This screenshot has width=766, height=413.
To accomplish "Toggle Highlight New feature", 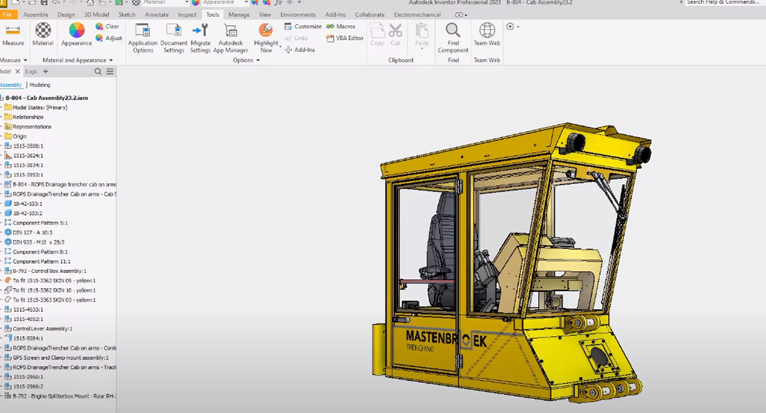I will [x=266, y=38].
